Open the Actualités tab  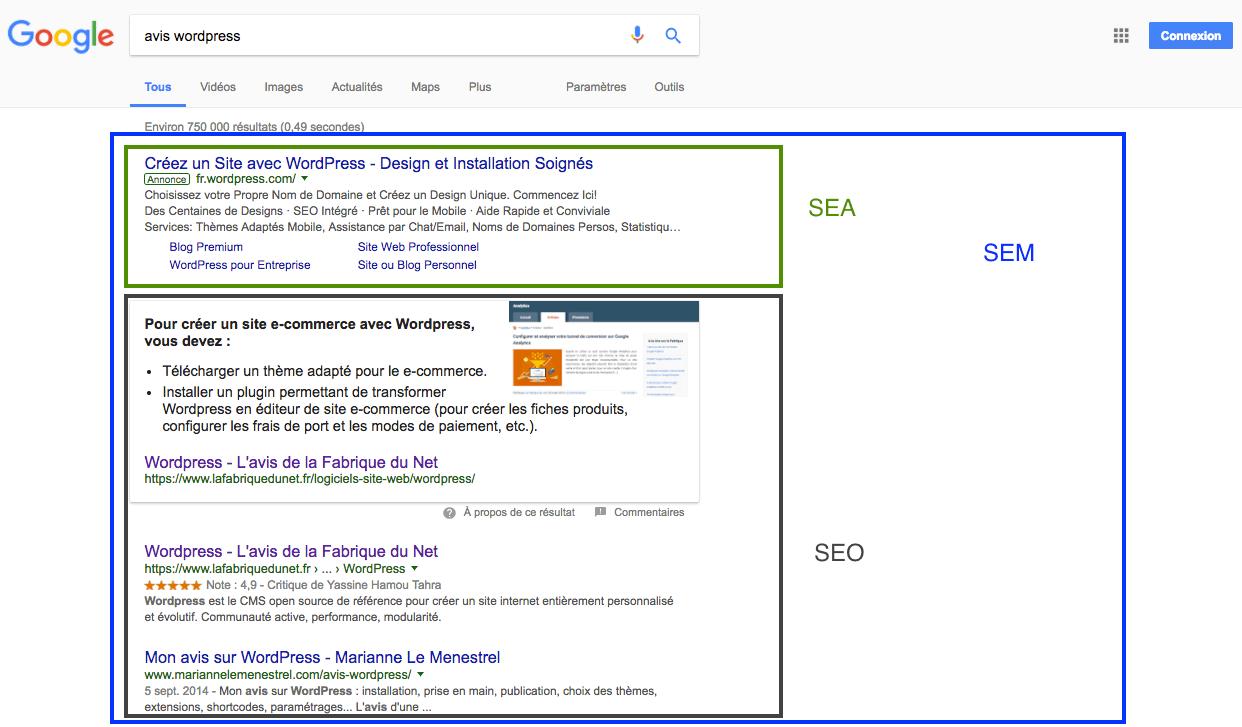357,87
